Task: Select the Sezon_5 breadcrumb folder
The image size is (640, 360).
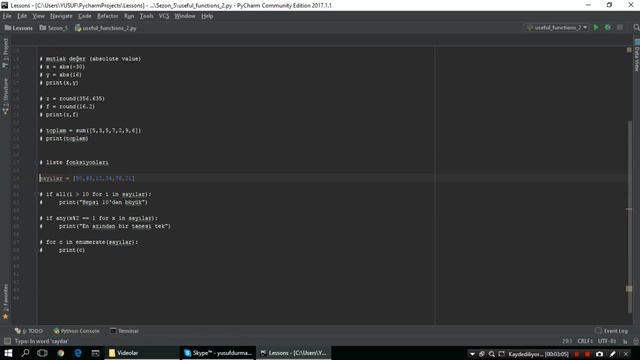Action: pos(53,28)
